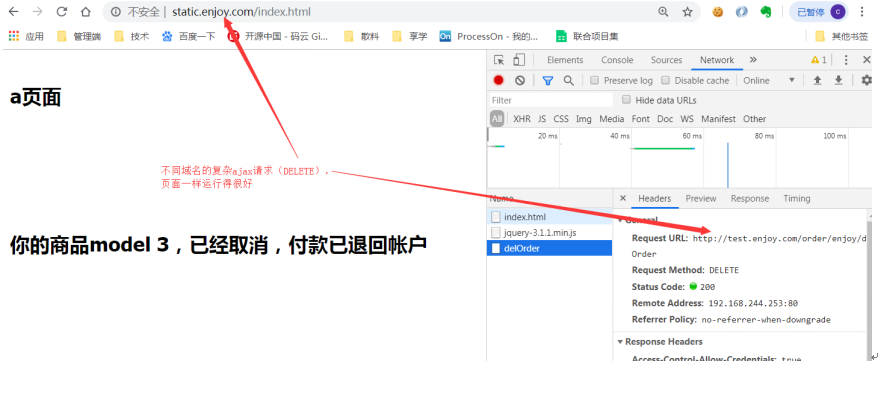This screenshot has width=892, height=399.
Task: Open the Evernote elephant extension
Action: [766, 12]
